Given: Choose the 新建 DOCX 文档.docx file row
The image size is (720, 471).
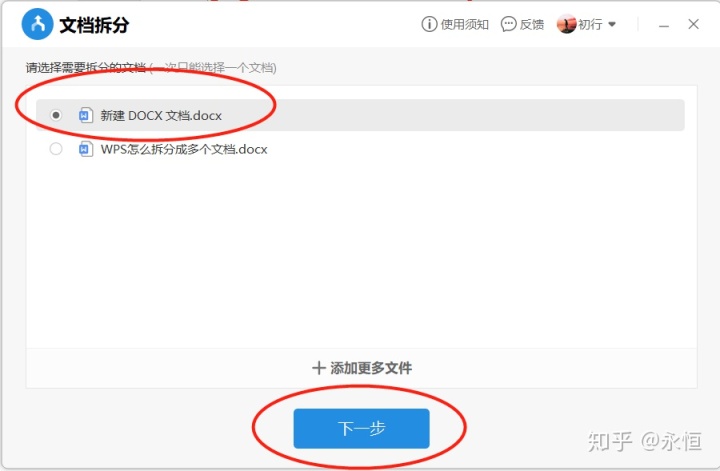Looking at the screenshot, I should pos(360,115).
